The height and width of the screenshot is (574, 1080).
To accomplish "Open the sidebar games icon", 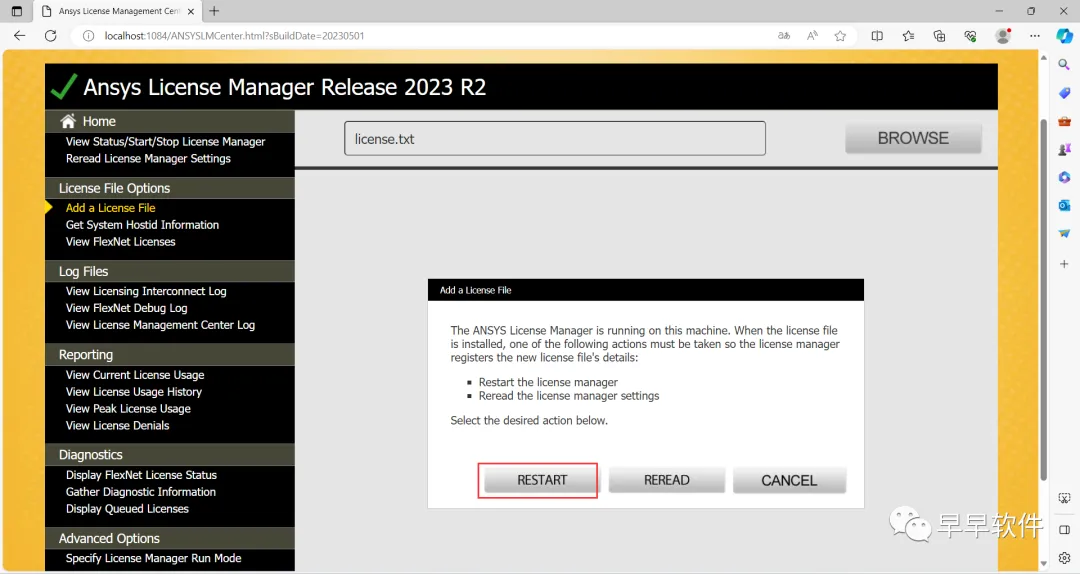I will click(x=1064, y=149).
